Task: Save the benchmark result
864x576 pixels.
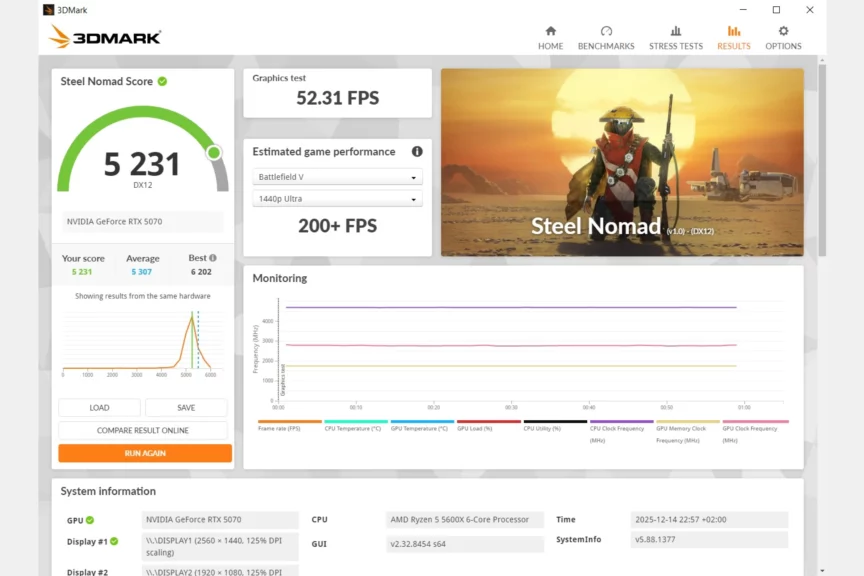Action: click(186, 408)
